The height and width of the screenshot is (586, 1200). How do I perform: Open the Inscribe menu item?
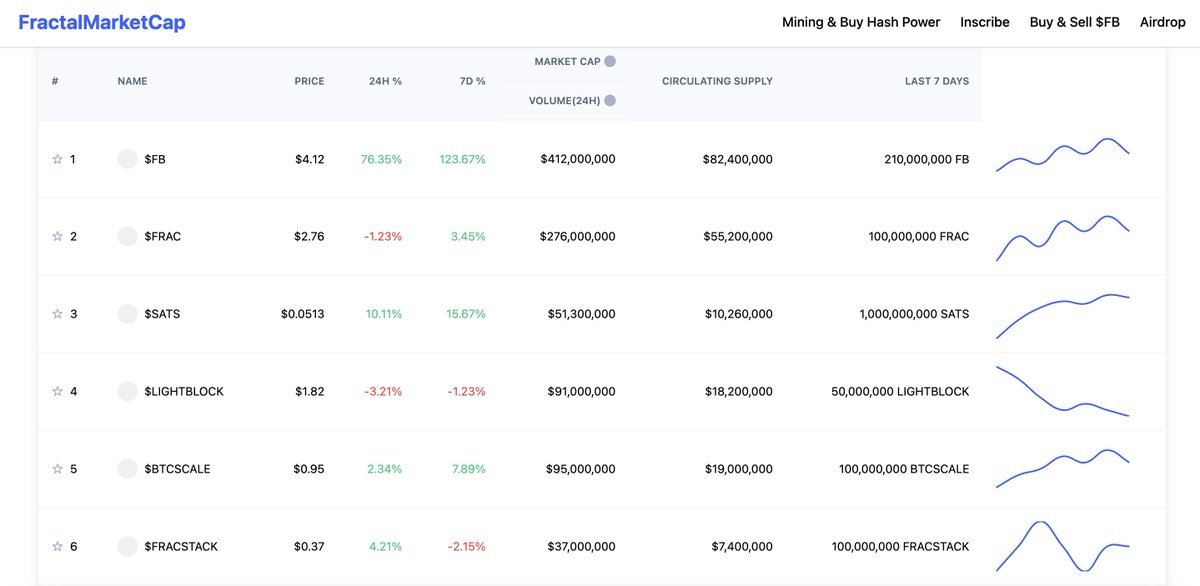pyautogui.click(x=985, y=21)
